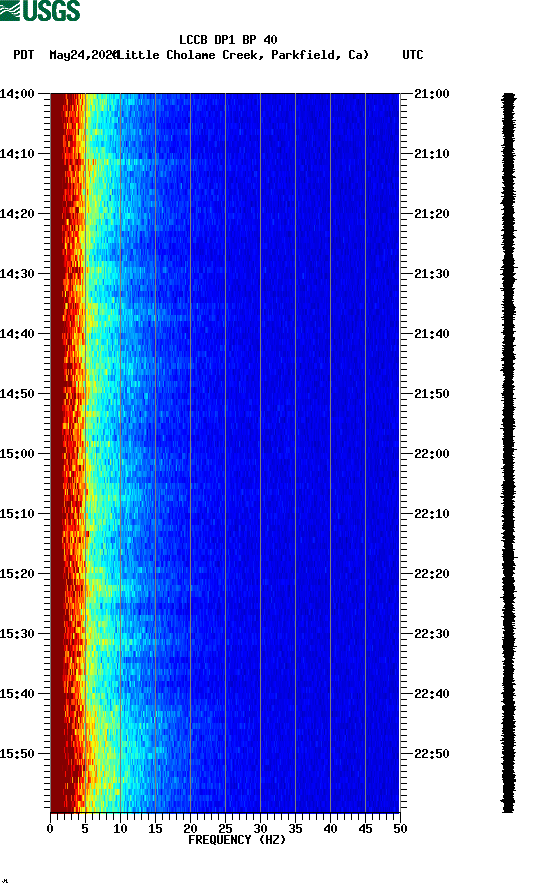This screenshot has width=552, height=892.
Task: Click the 'PDT' timezone label
Action: [24, 55]
